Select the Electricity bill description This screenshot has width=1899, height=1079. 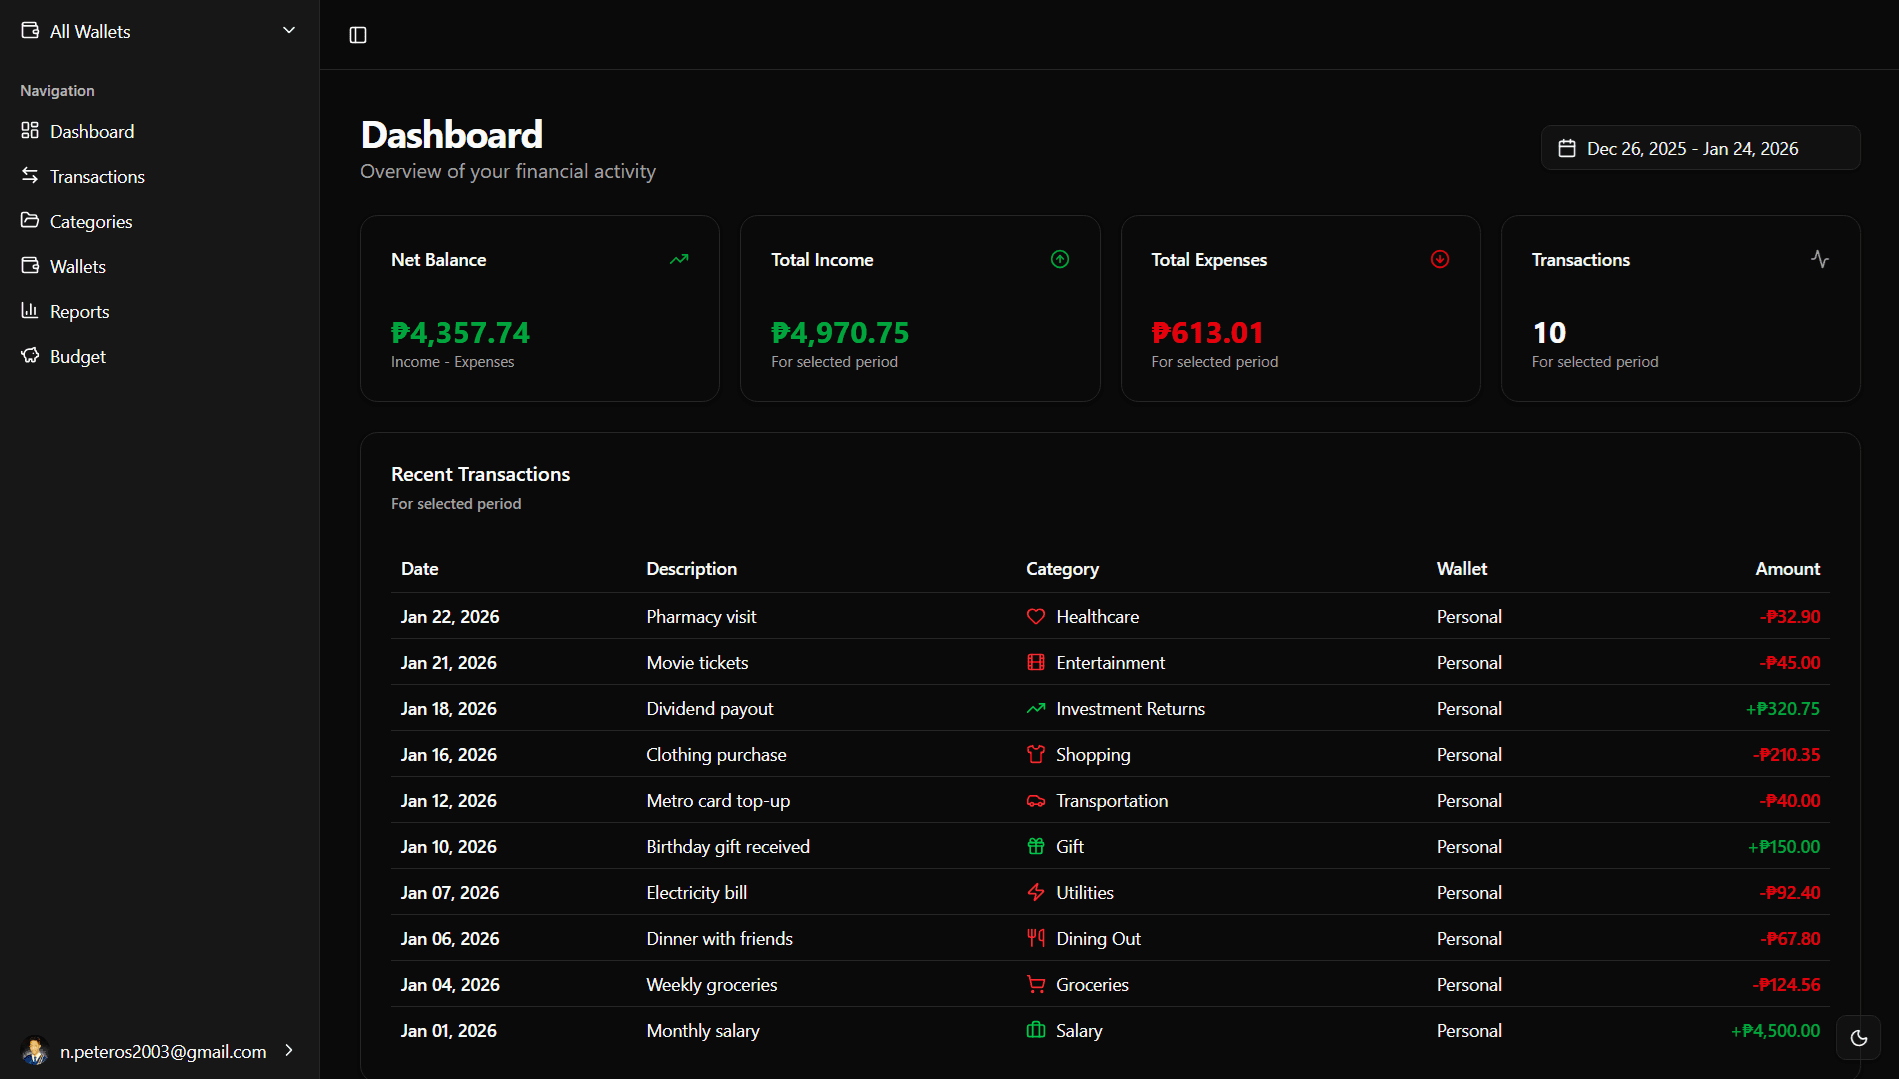point(697,893)
